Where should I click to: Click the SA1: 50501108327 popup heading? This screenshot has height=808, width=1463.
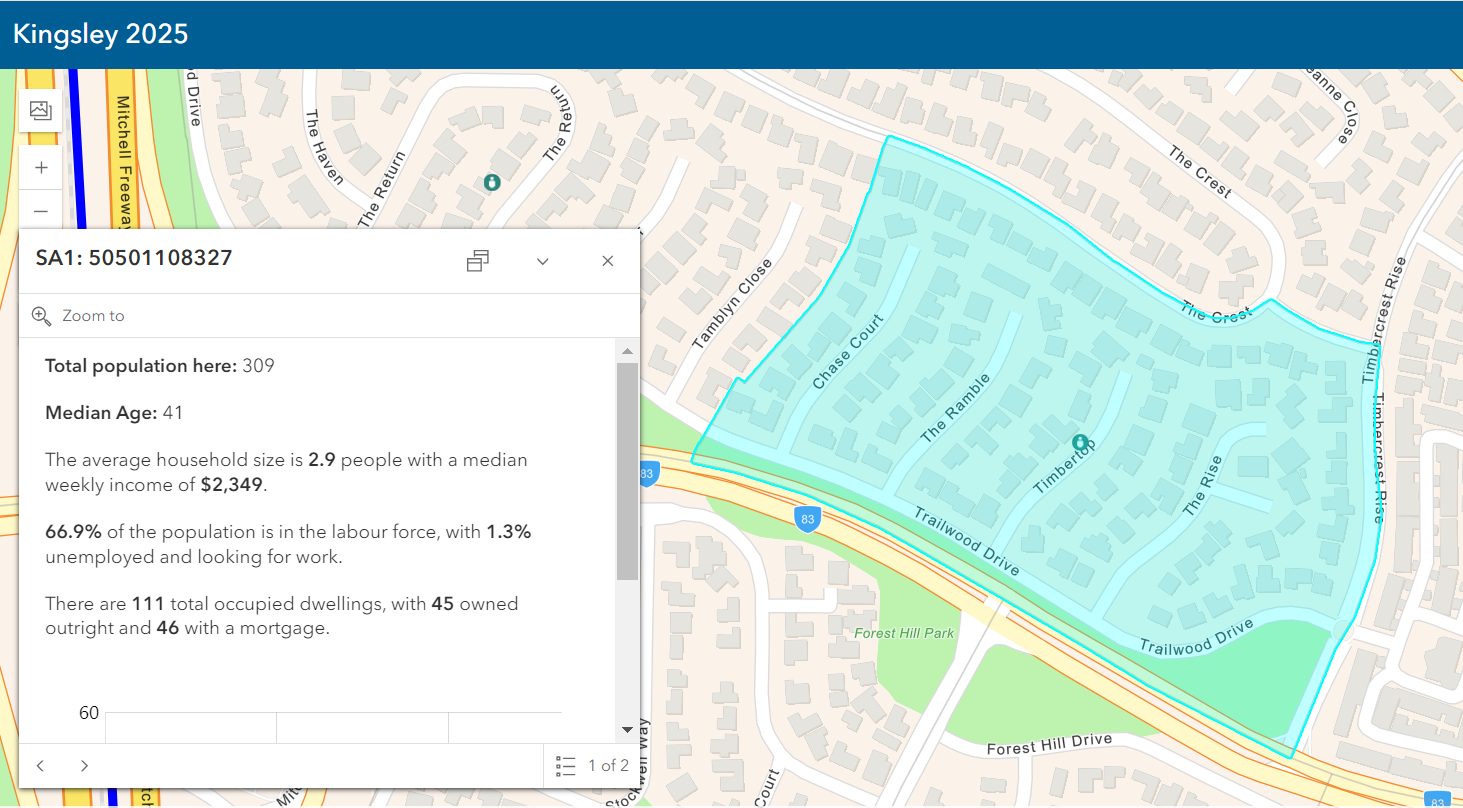click(134, 258)
